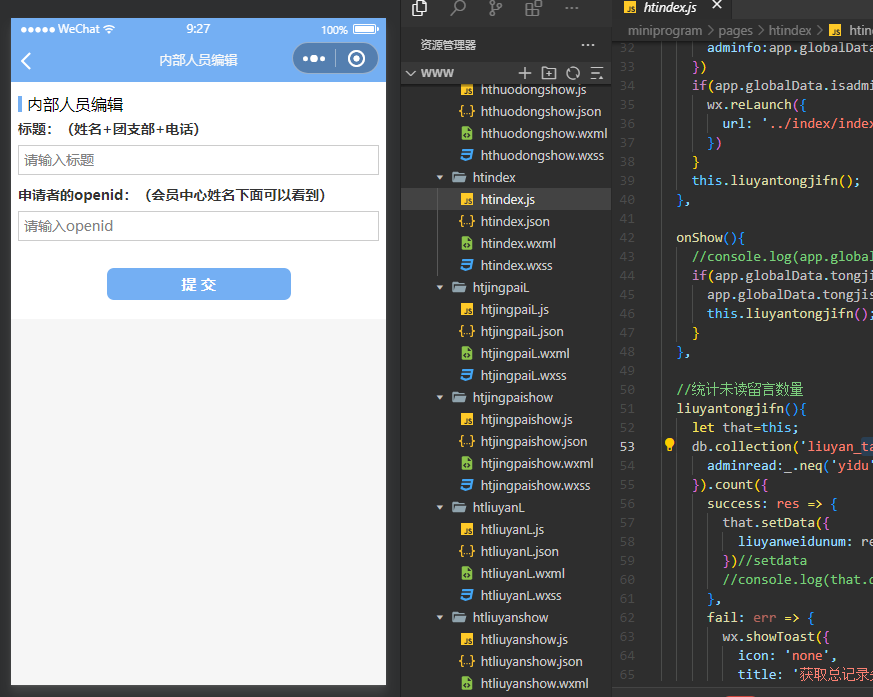
Task: Collapse the htjingpaishow folder
Action: (440, 397)
